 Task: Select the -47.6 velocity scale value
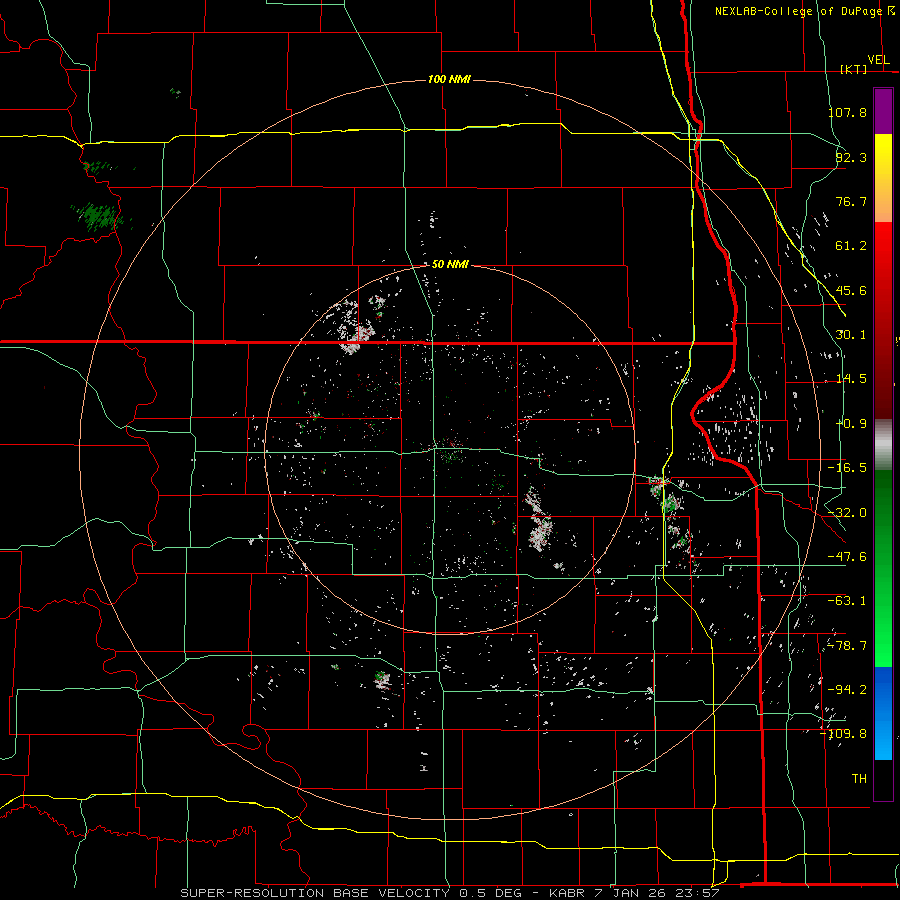847,557
